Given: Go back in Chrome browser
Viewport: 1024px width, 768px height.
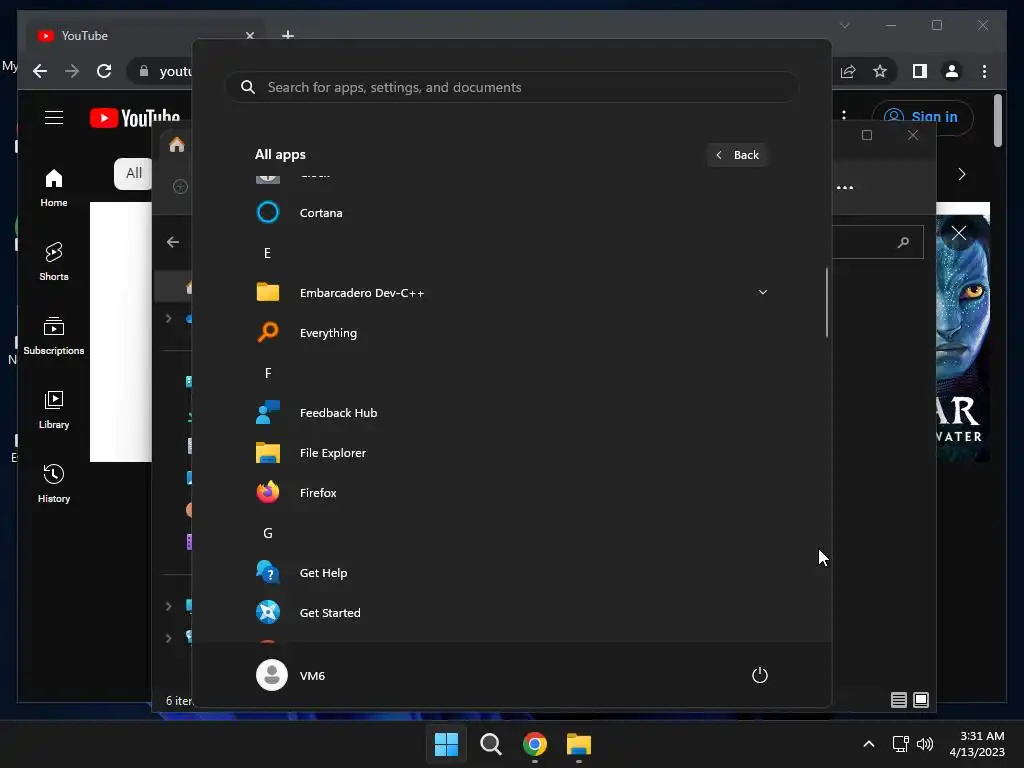Looking at the screenshot, I should click(40, 71).
